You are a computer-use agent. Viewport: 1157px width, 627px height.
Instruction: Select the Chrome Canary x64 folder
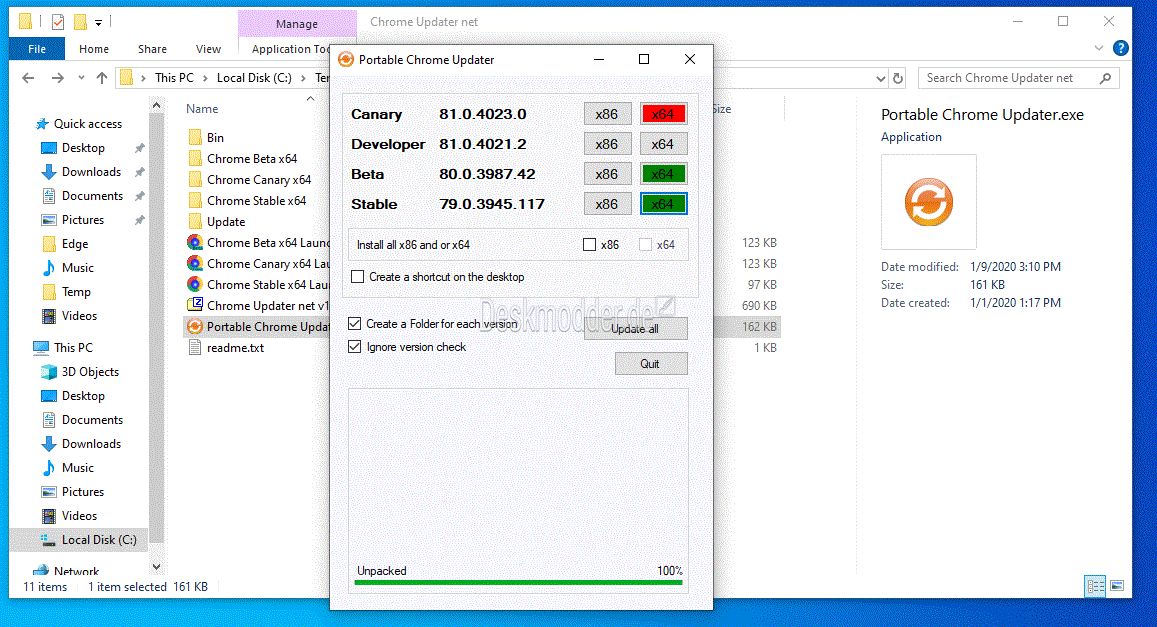tap(258, 180)
